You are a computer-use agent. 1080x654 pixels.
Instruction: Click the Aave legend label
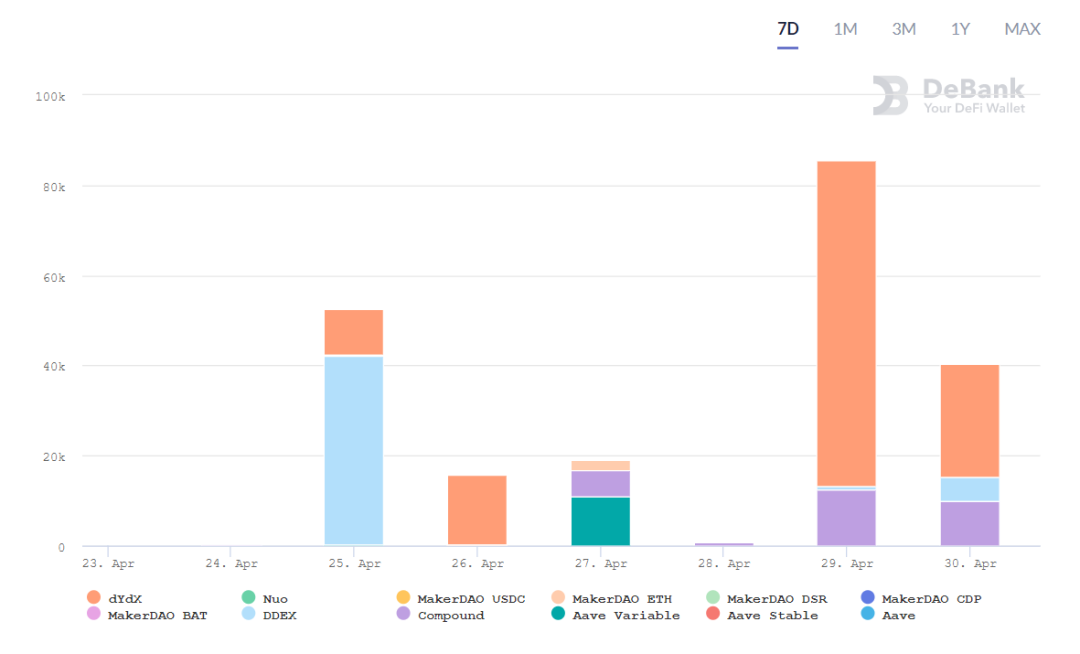click(x=898, y=615)
